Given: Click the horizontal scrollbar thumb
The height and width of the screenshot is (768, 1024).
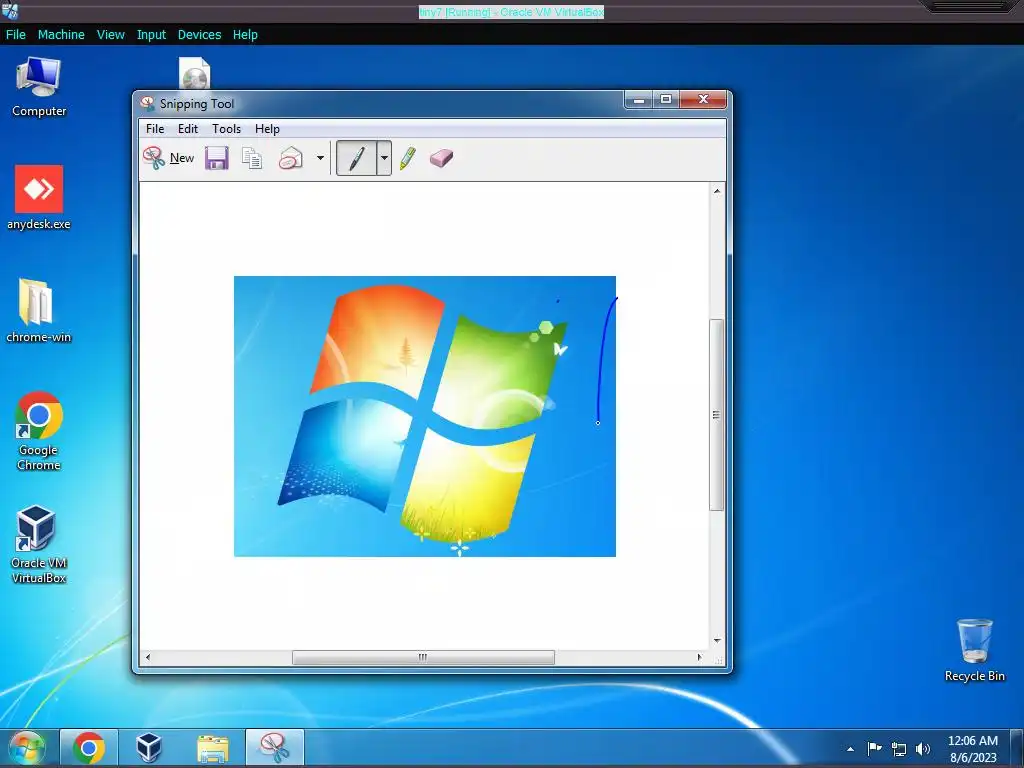Looking at the screenshot, I should 423,657.
